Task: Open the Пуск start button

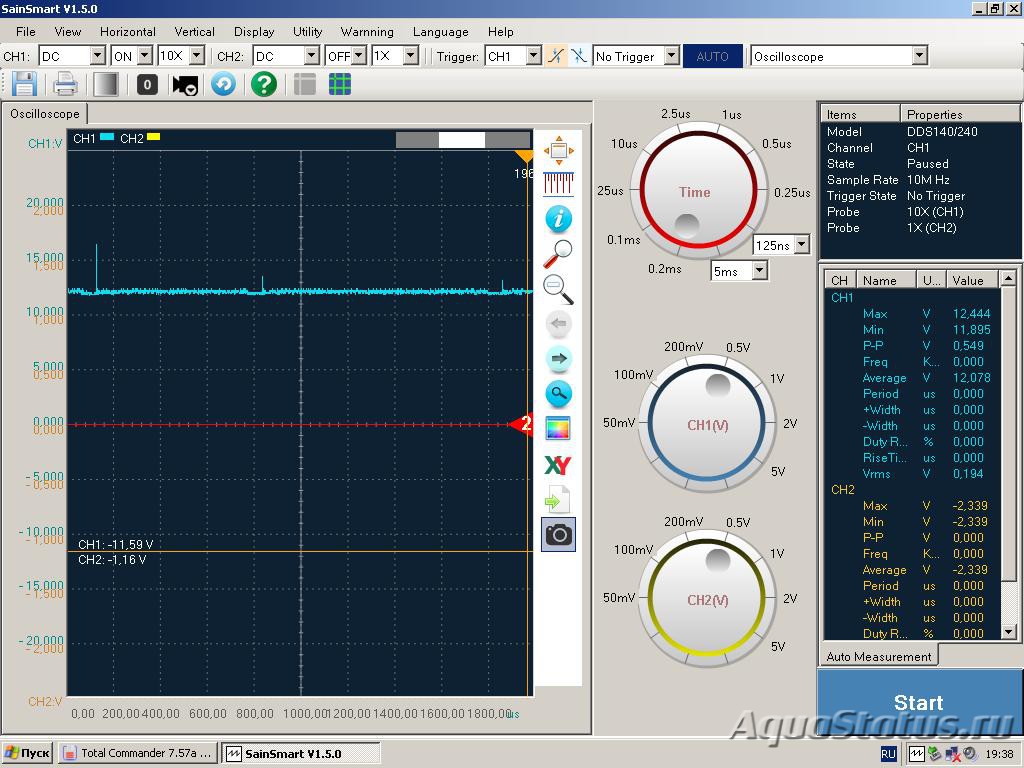Action: 28,753
